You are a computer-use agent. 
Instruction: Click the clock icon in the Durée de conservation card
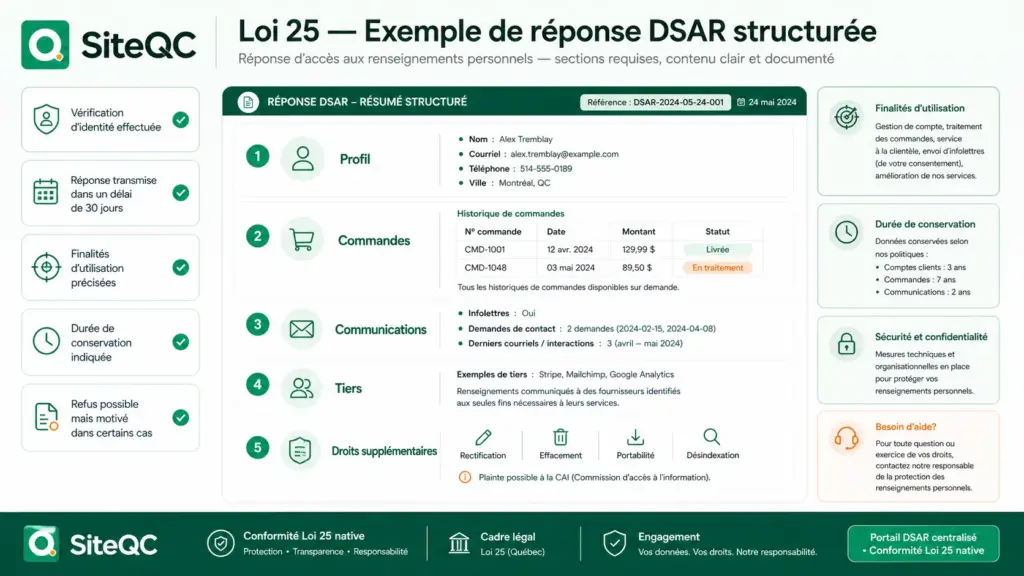point(846,232)
